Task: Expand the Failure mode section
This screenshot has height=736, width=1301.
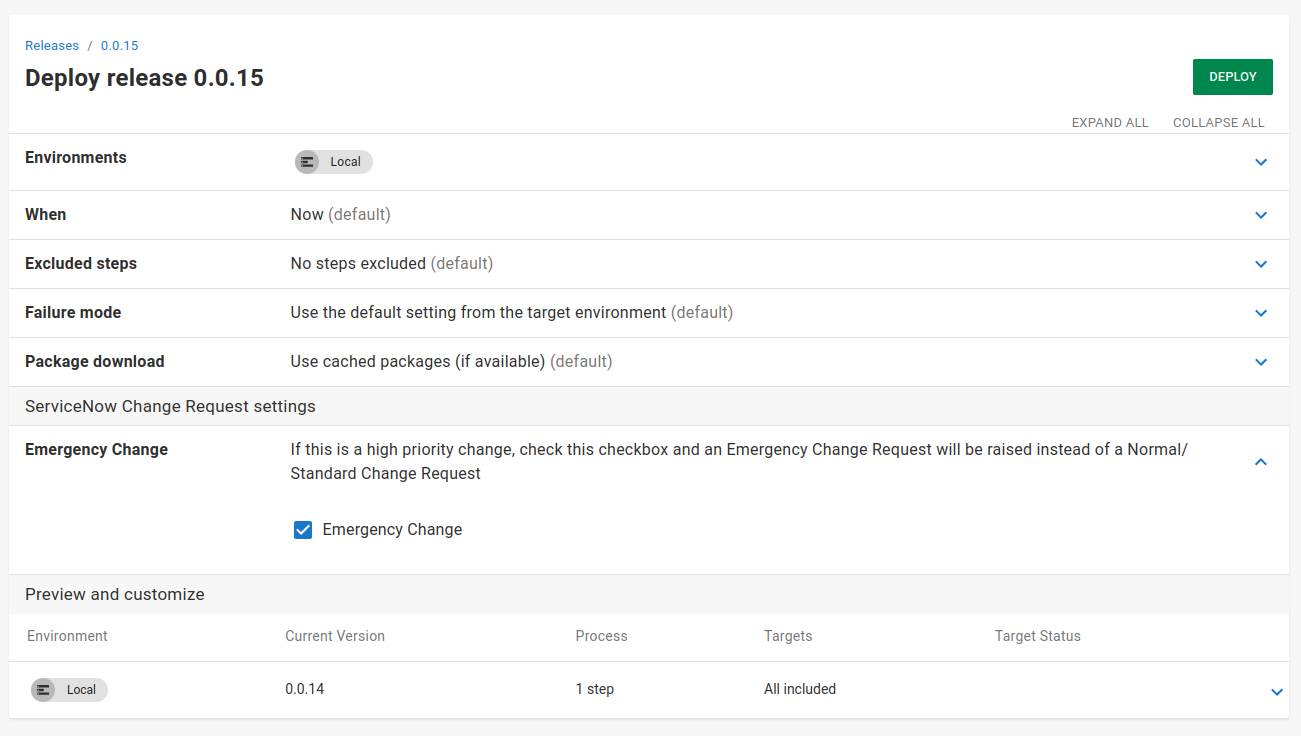Action: (x=1261, y=313)
